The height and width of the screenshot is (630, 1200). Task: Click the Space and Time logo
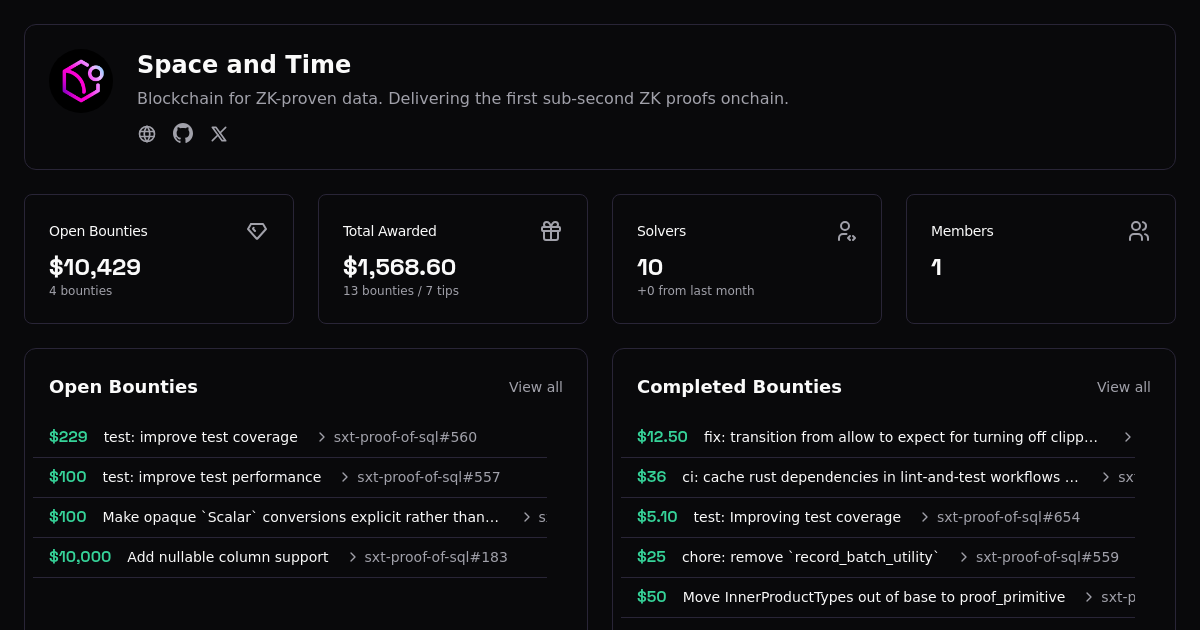[81, 81]
